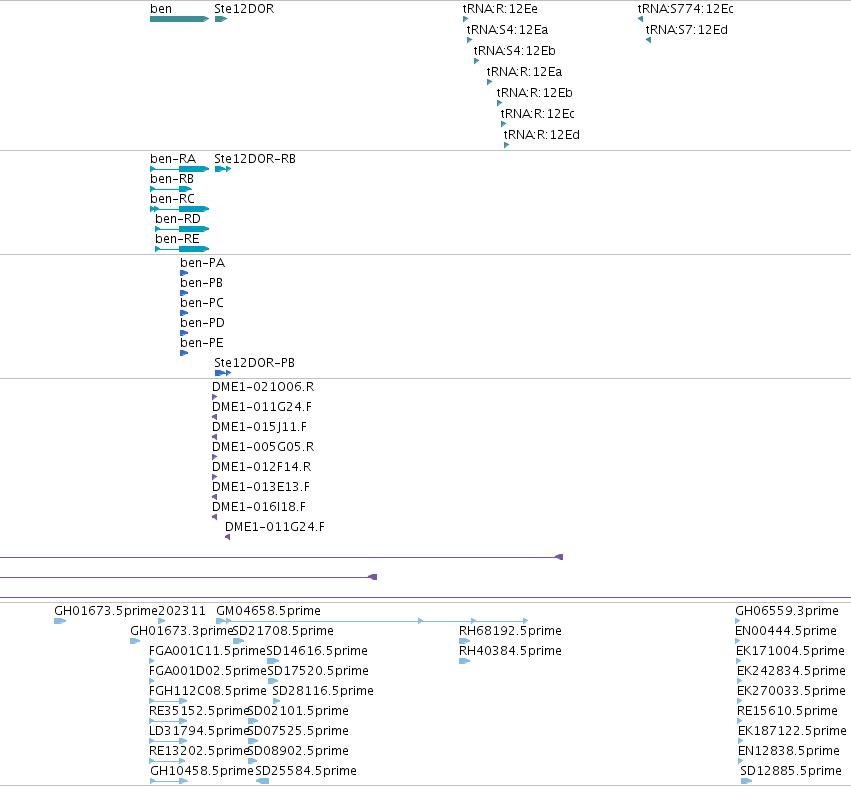Select the ben-RE transcript glyph
851x786 pixels.
(182, 249)
